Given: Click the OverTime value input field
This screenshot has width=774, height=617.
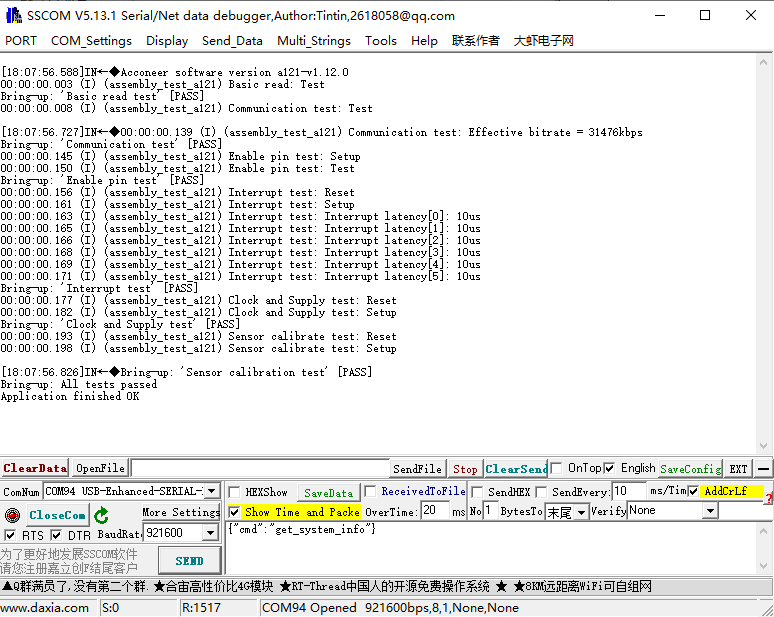Looking at the screenshot, I should click(x=434, y=511).
